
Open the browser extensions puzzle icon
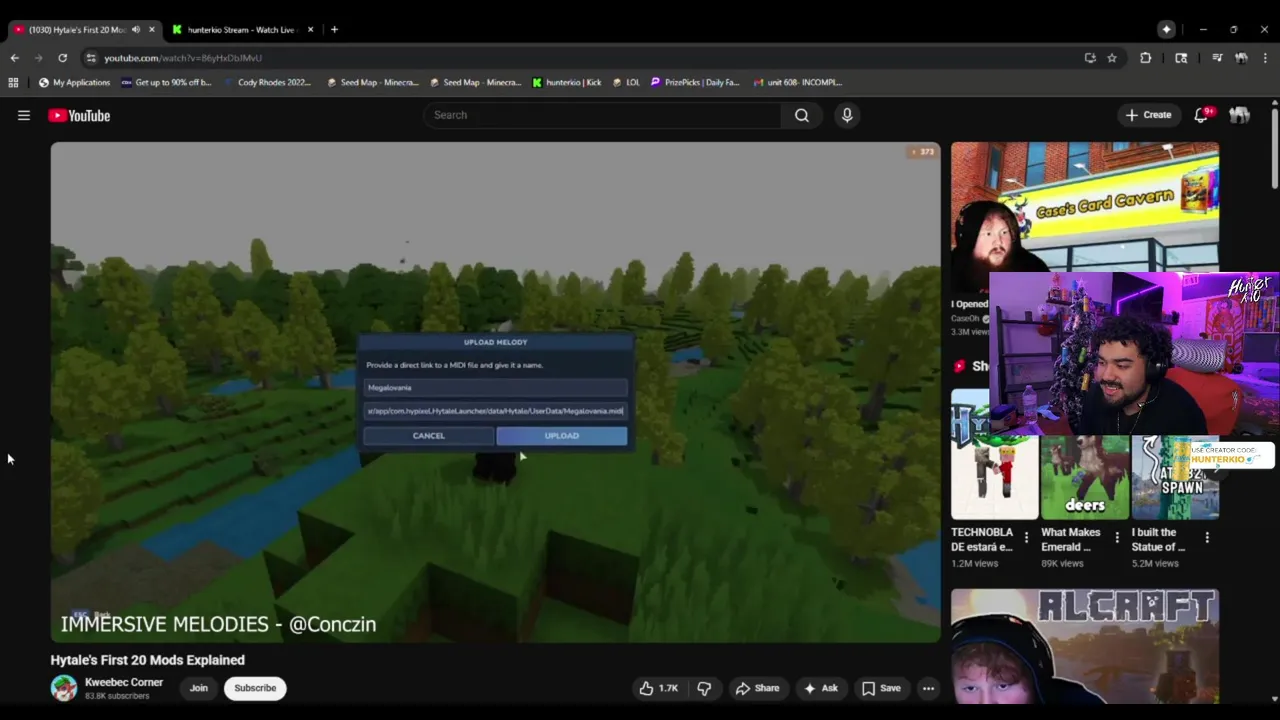(x=1146, y=58)
